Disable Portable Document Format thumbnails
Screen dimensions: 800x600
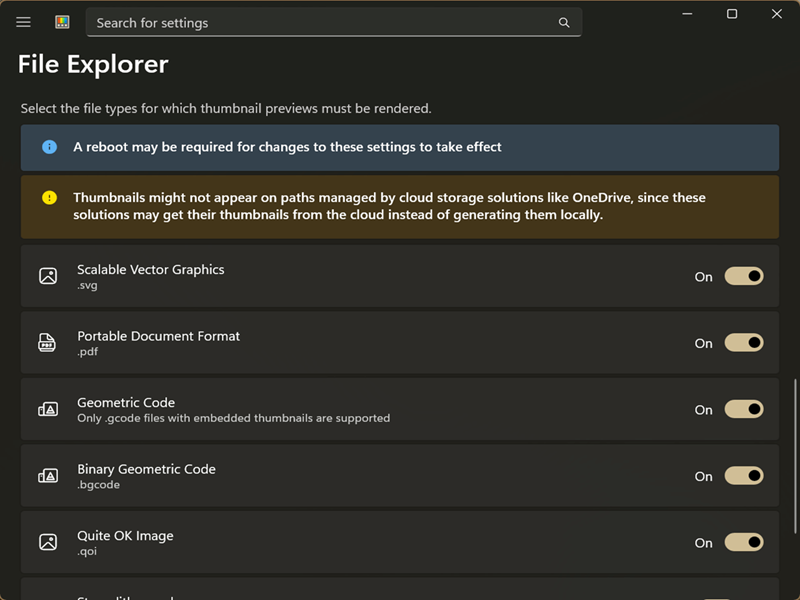tap(744, 343)
